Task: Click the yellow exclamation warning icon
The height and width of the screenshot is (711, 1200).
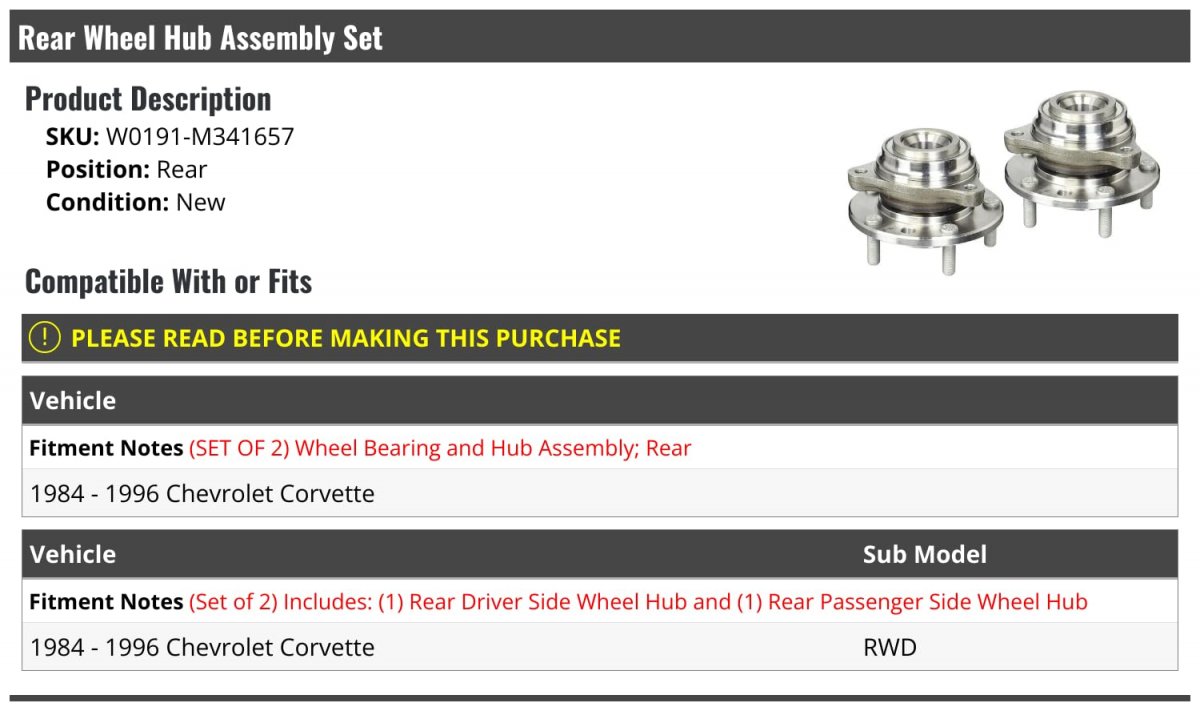Action: 45,338
